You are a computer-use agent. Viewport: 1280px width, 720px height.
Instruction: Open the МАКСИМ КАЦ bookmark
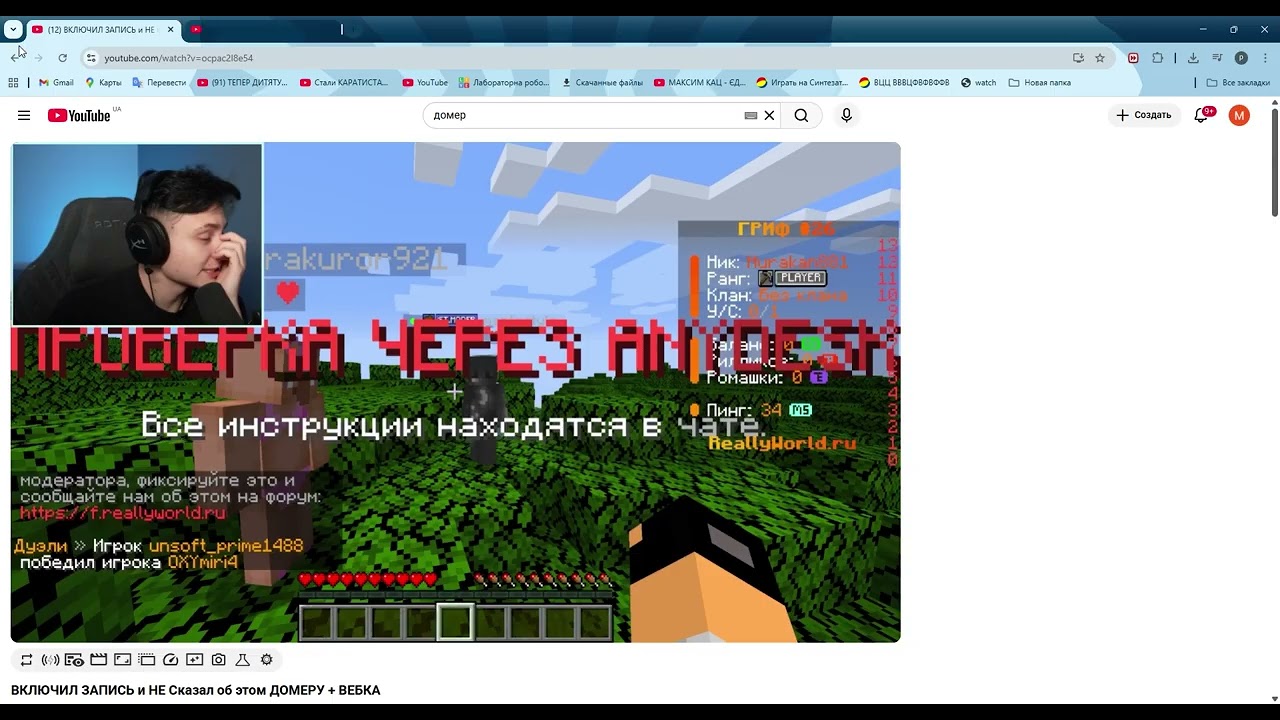tap(699, 83)
